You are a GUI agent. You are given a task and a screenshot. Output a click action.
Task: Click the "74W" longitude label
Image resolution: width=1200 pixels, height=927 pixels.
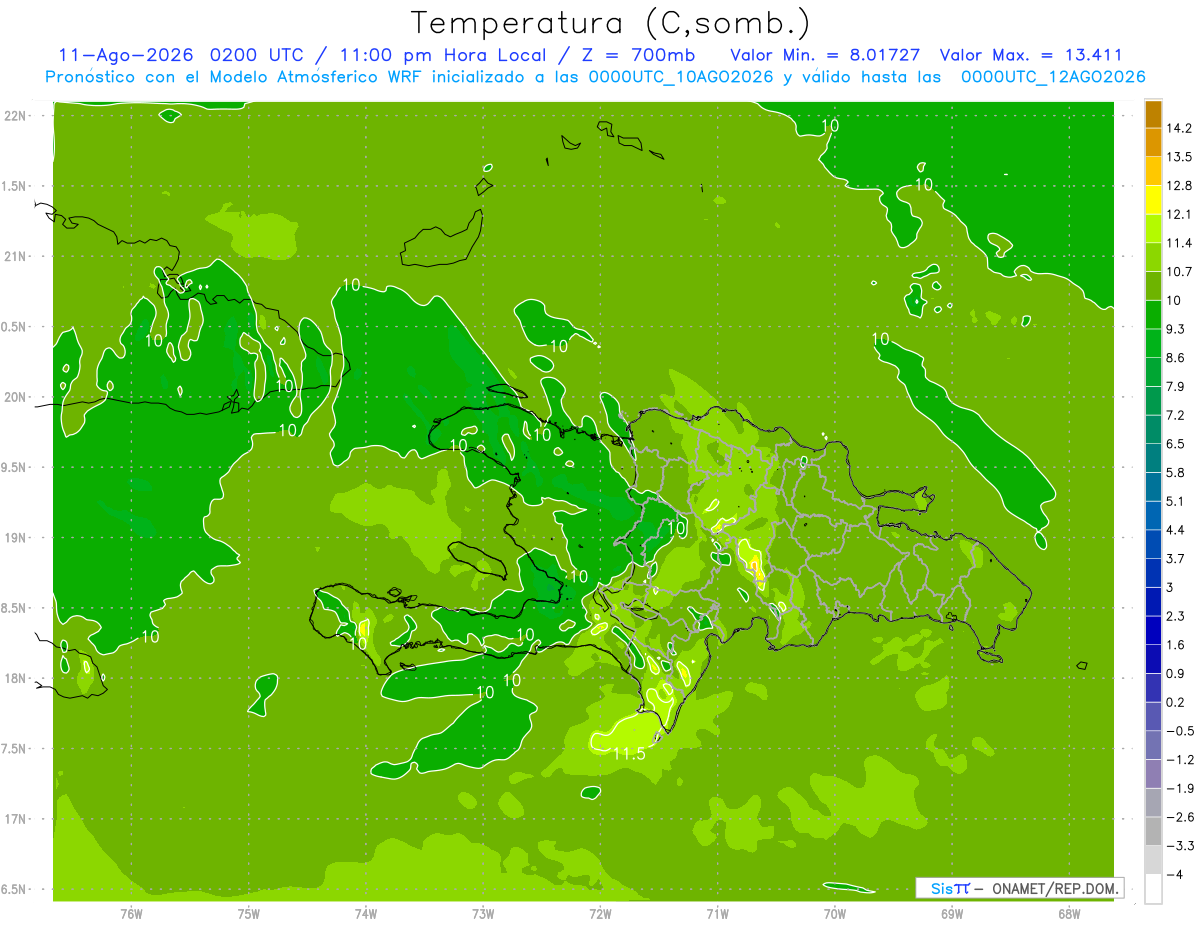coord(366,914)
